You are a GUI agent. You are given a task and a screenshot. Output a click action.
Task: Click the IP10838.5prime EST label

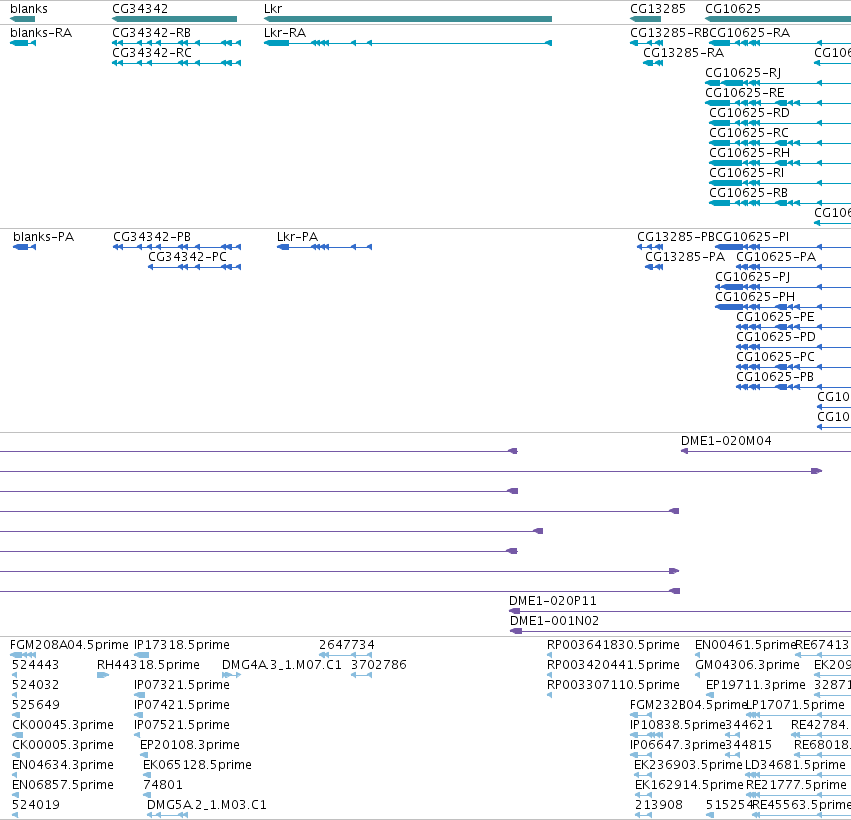point(678,726)
